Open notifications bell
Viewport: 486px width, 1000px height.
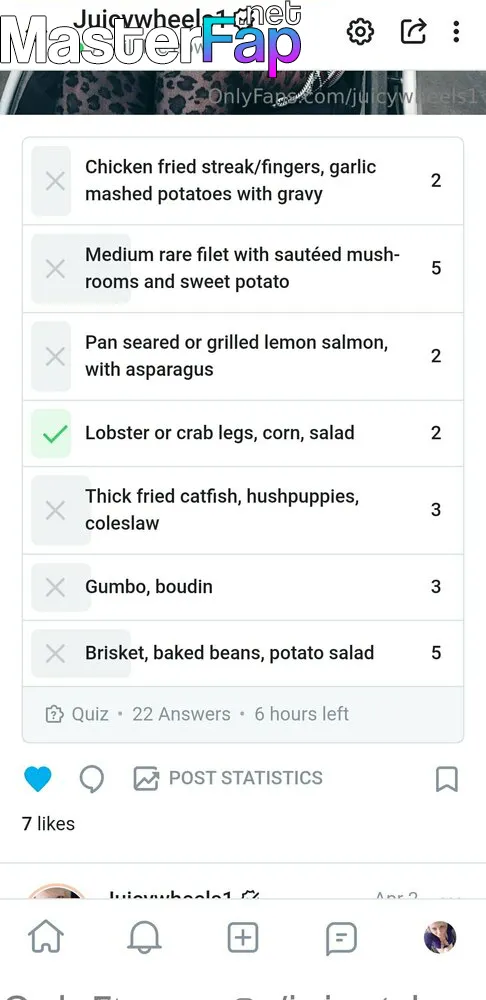(x=144, y=938)
